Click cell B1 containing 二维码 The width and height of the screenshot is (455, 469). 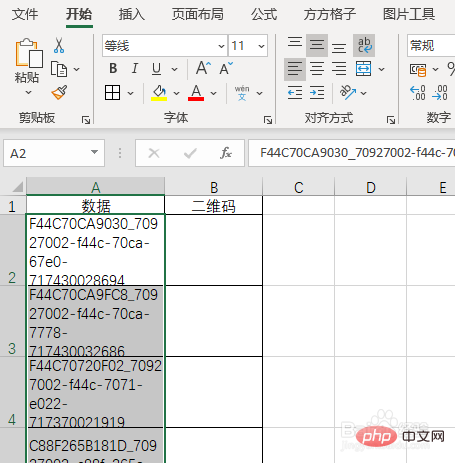click(x=214, y=206)
